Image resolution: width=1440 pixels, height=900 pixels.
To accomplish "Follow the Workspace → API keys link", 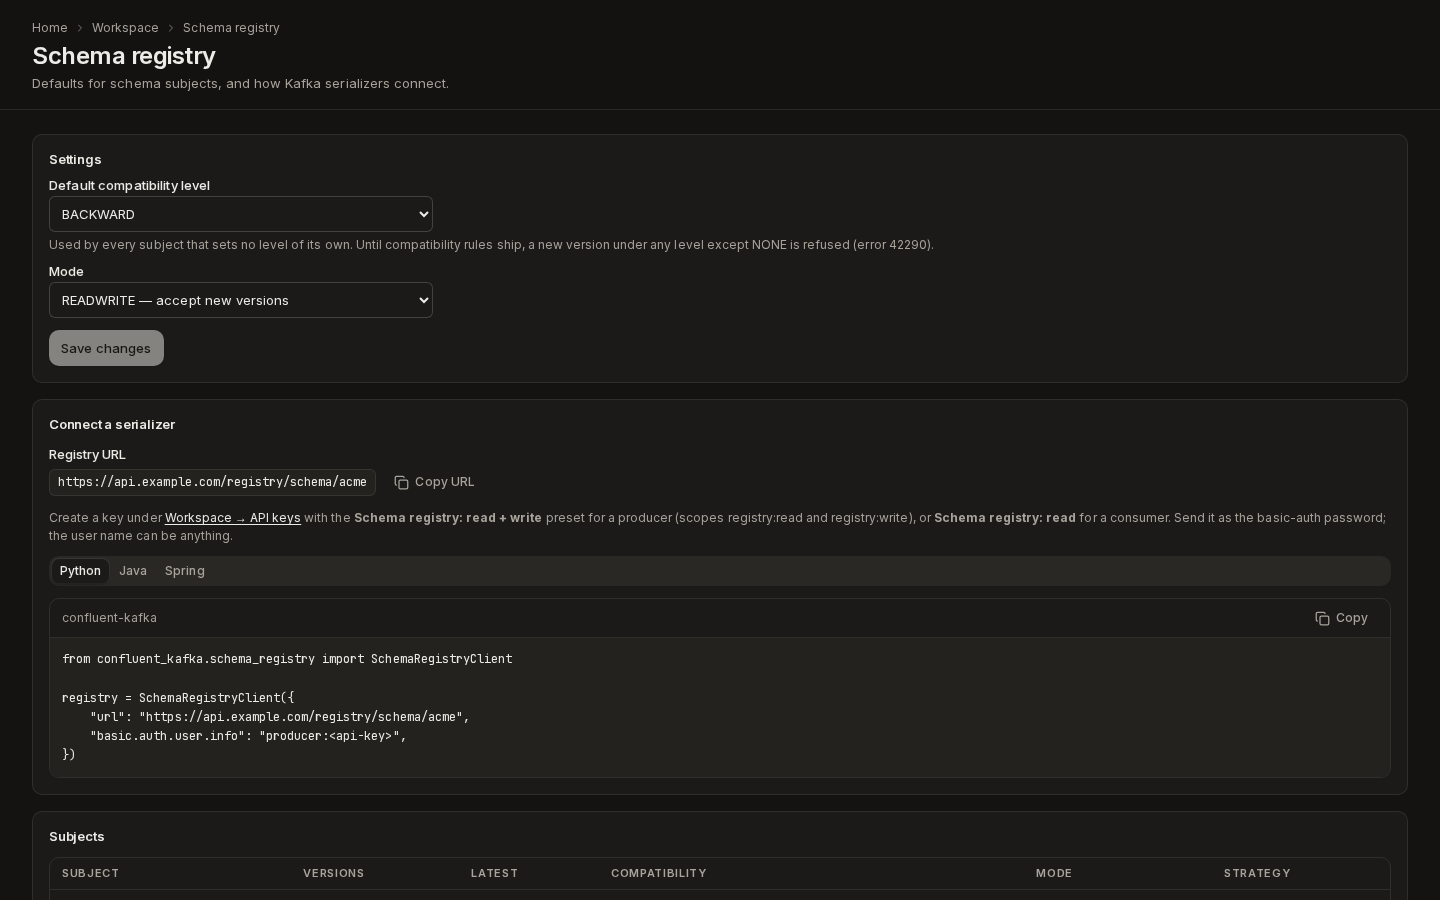I will (x=233, y=518).
